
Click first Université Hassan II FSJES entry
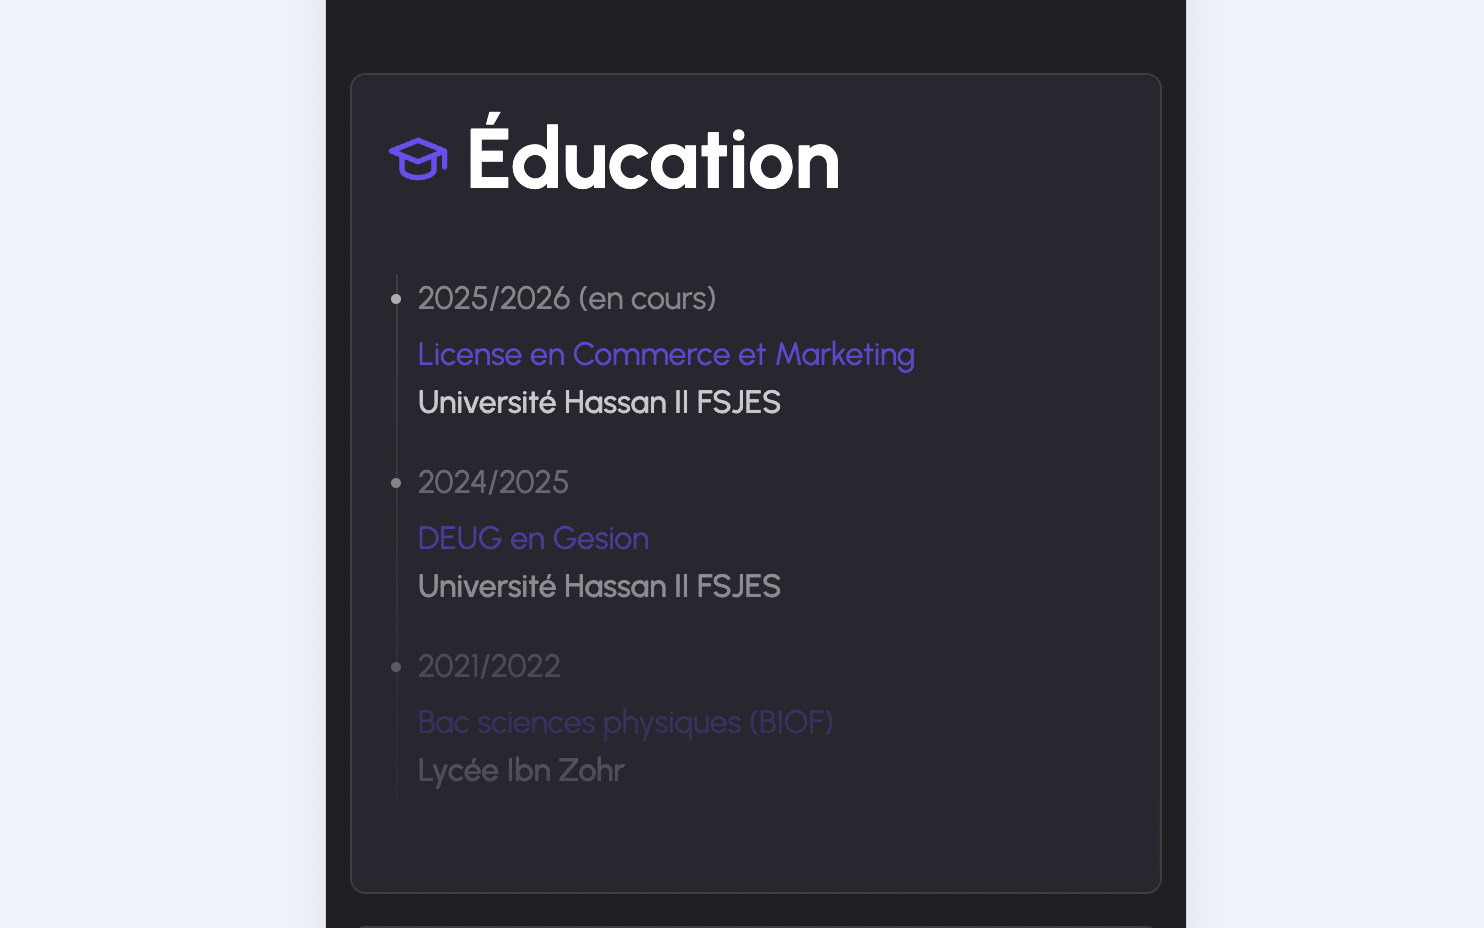[x=599, y=402]
